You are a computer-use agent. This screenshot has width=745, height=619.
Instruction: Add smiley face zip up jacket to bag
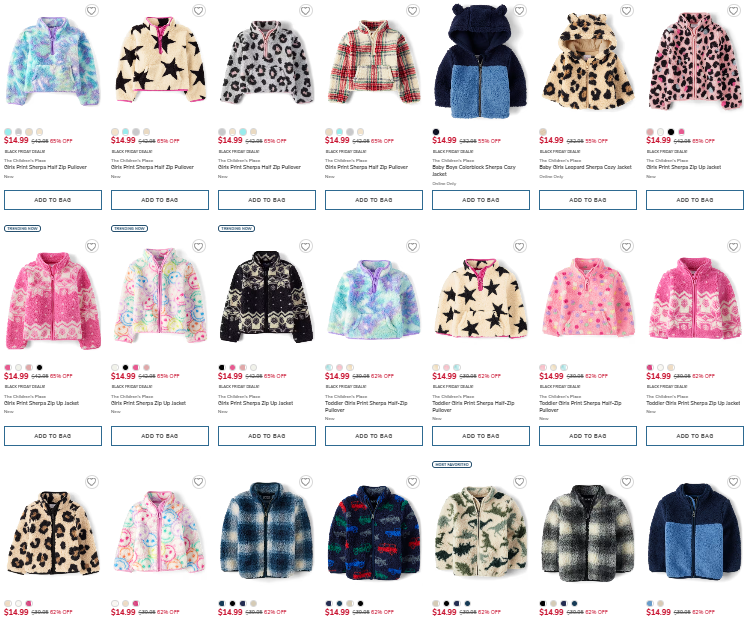[160, 436]
